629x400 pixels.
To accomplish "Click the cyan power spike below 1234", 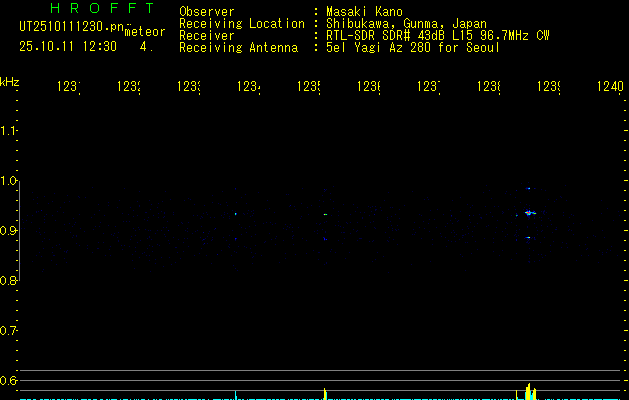I will tap(236, 395).
